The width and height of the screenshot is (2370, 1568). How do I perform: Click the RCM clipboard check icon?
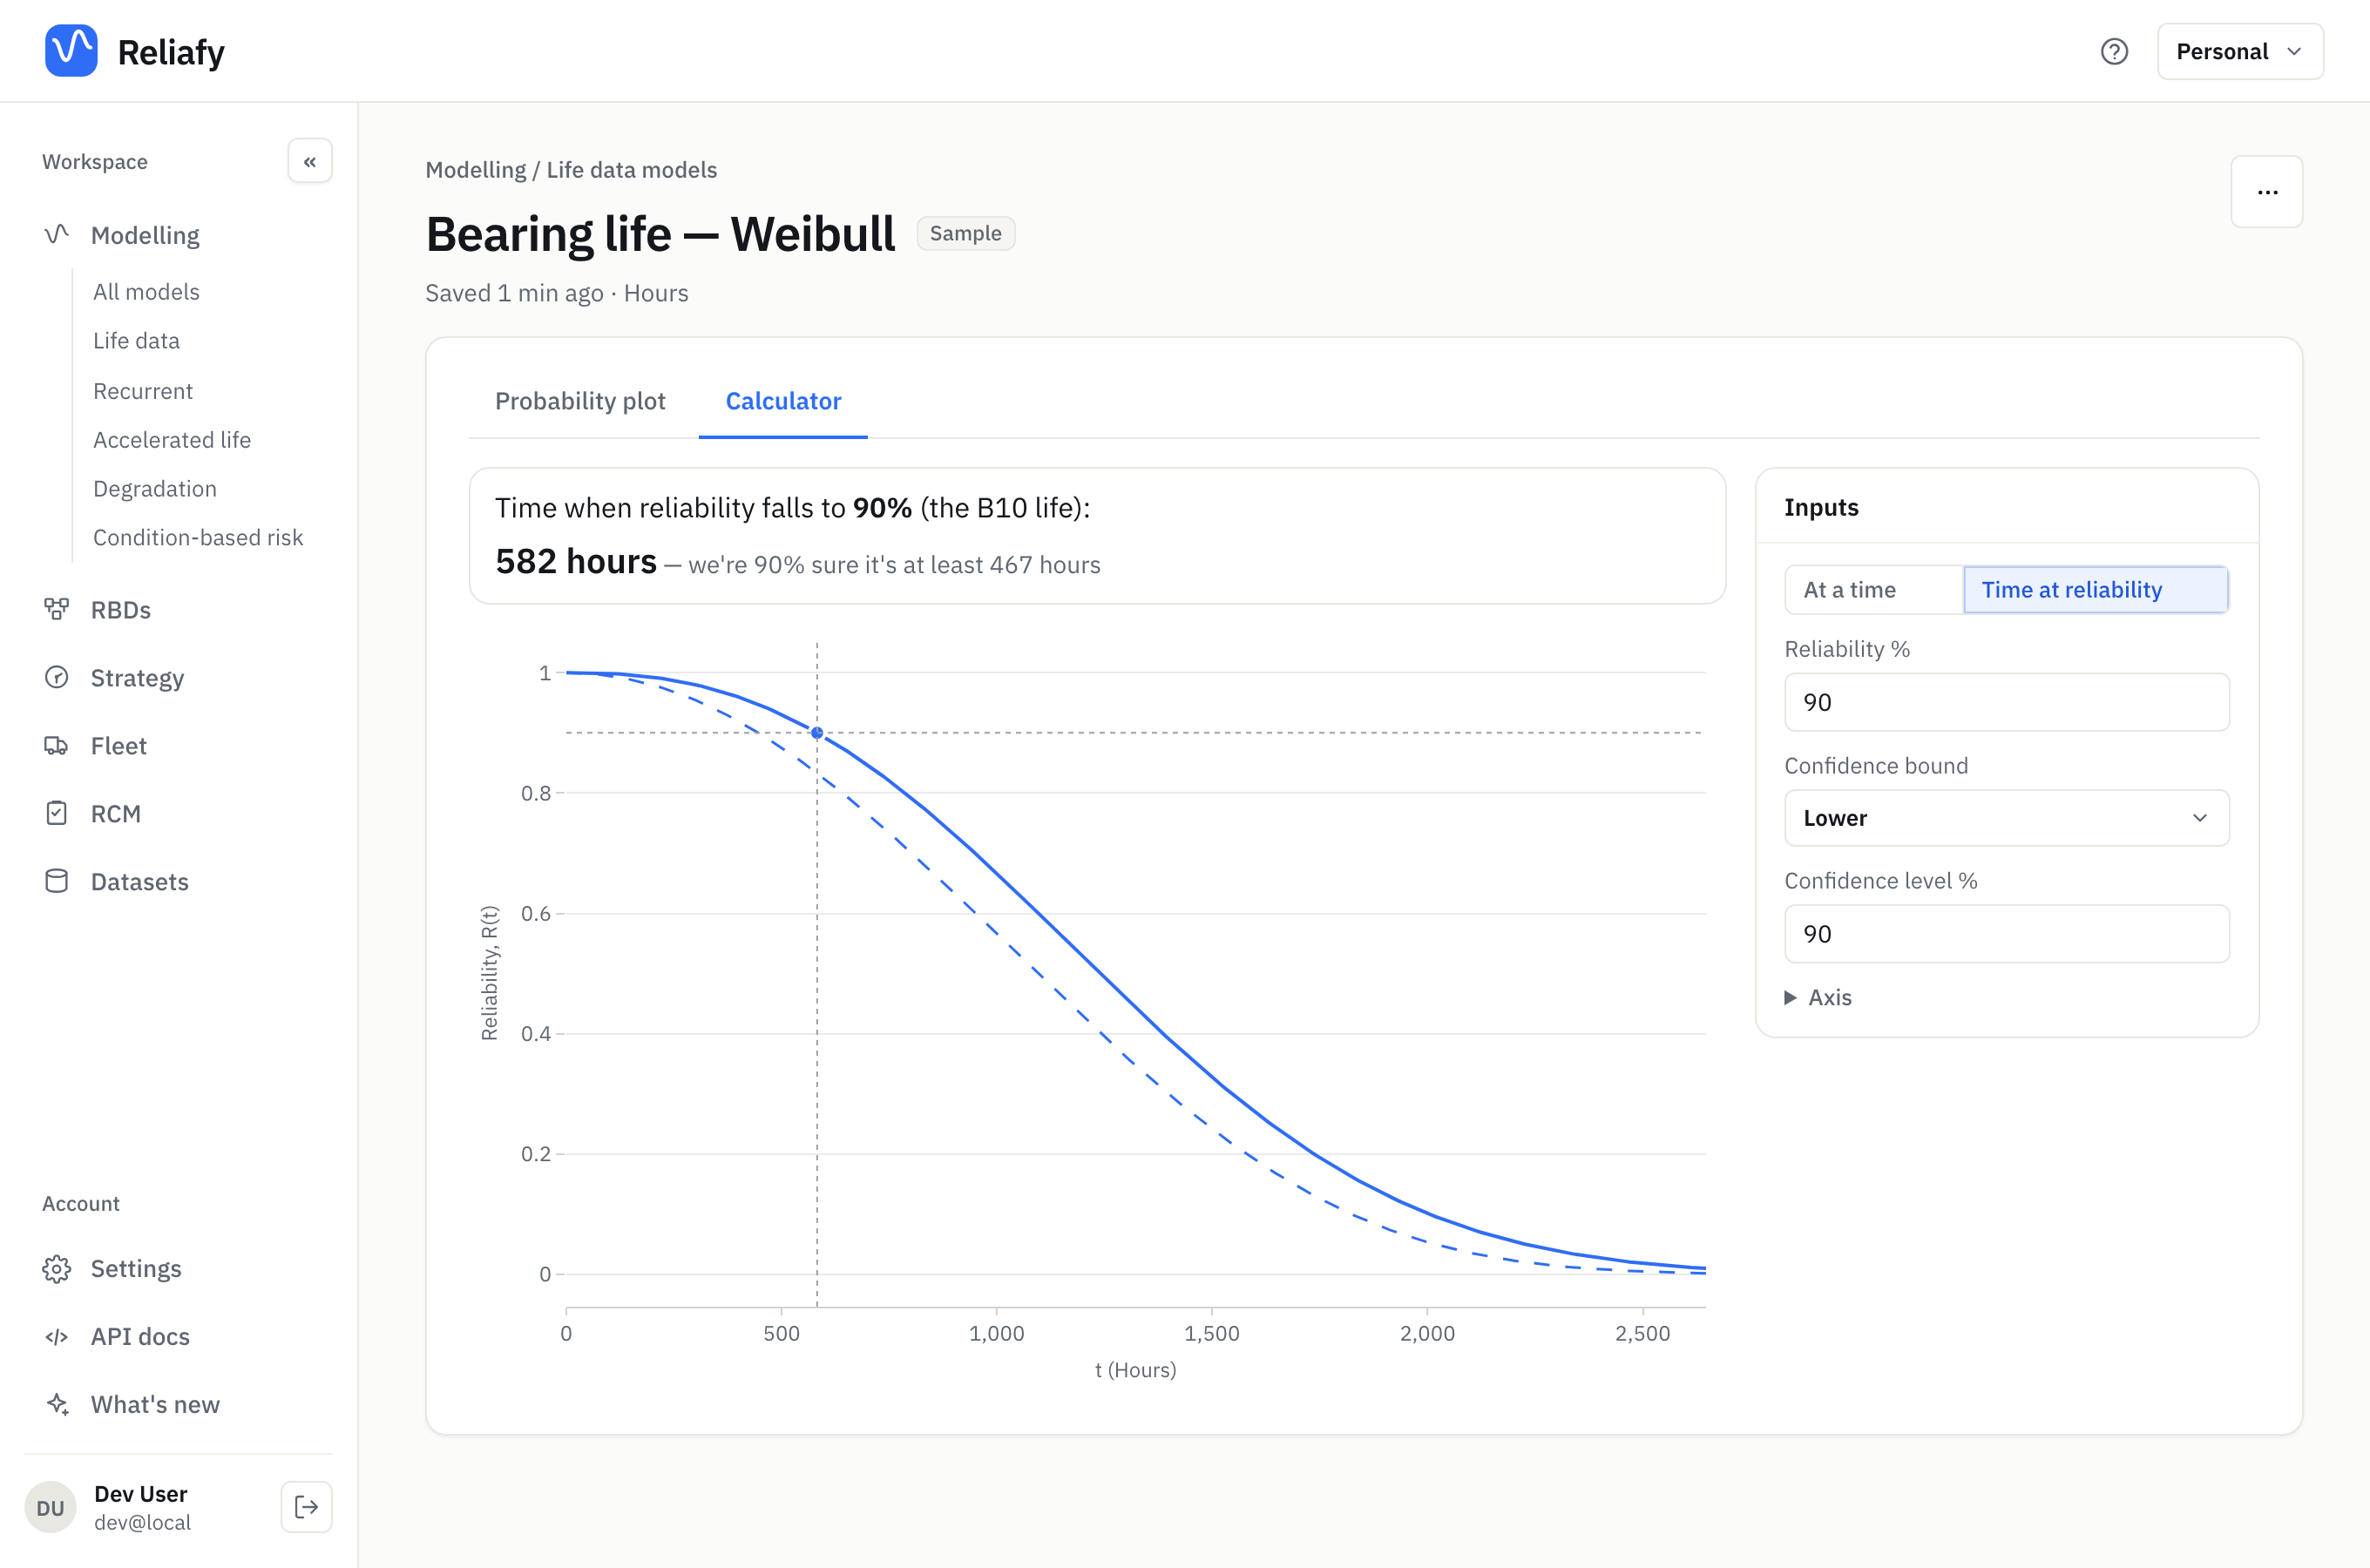click(x=57, y=813)
